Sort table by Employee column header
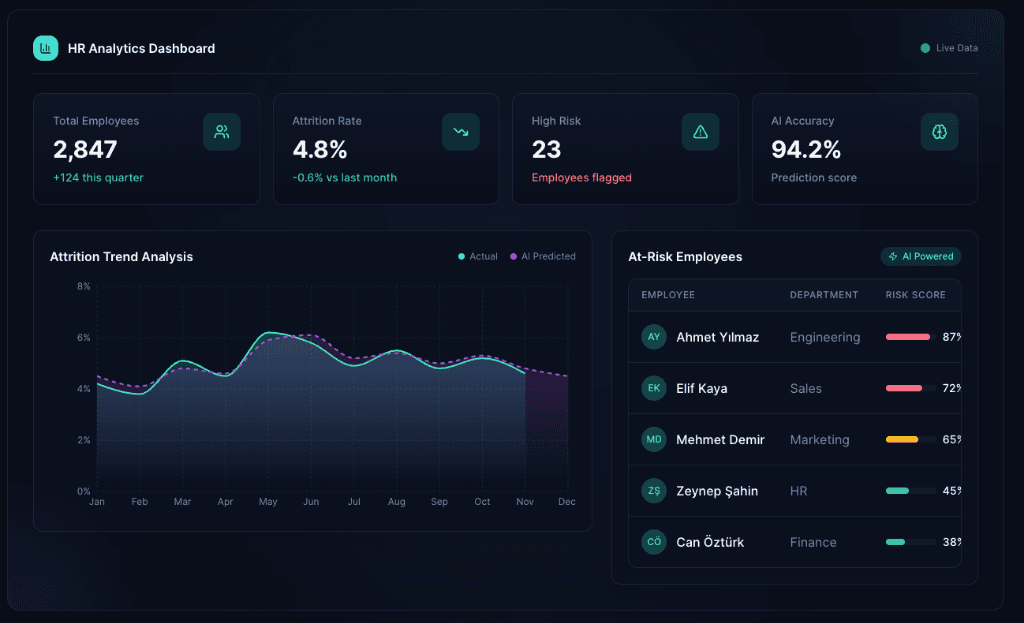The width and height of the screenshot is (1024, 623). (668, 295)
